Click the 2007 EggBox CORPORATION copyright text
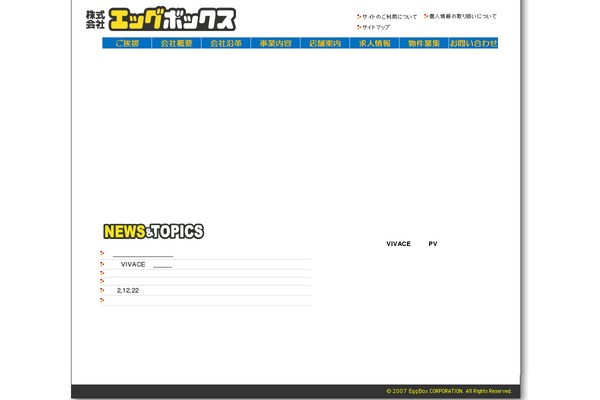600x400 pixels. 449,391
